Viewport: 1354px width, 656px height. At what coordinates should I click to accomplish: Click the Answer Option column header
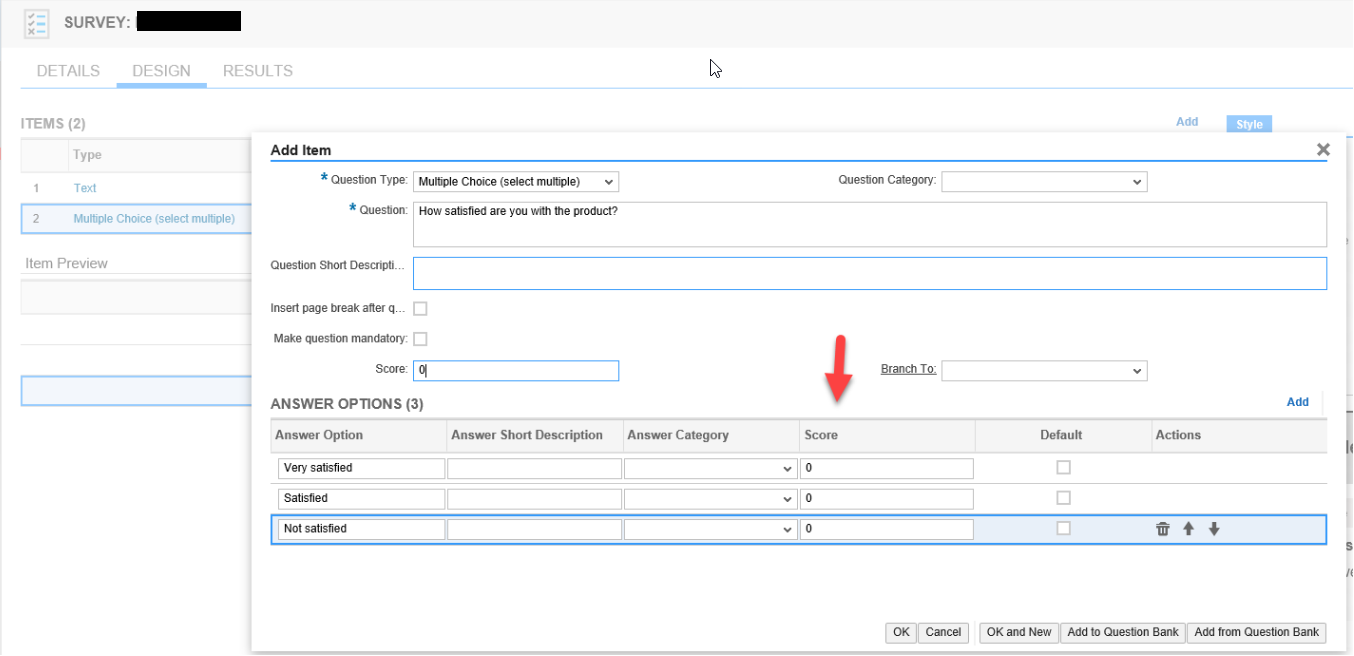(319, 435)
